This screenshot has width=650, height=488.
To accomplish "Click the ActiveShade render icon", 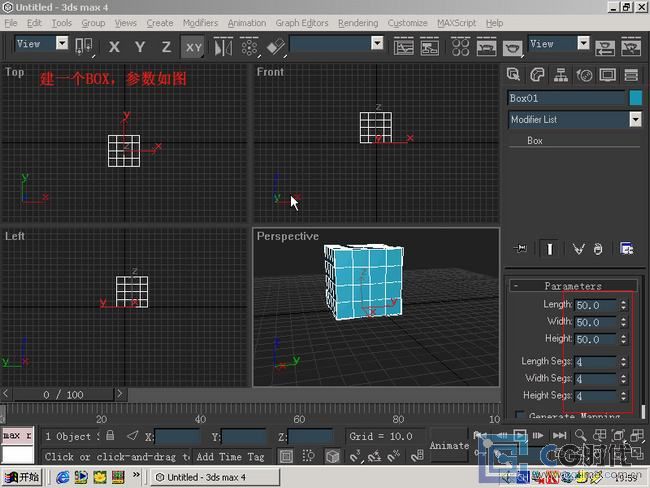I will point(631,47).
